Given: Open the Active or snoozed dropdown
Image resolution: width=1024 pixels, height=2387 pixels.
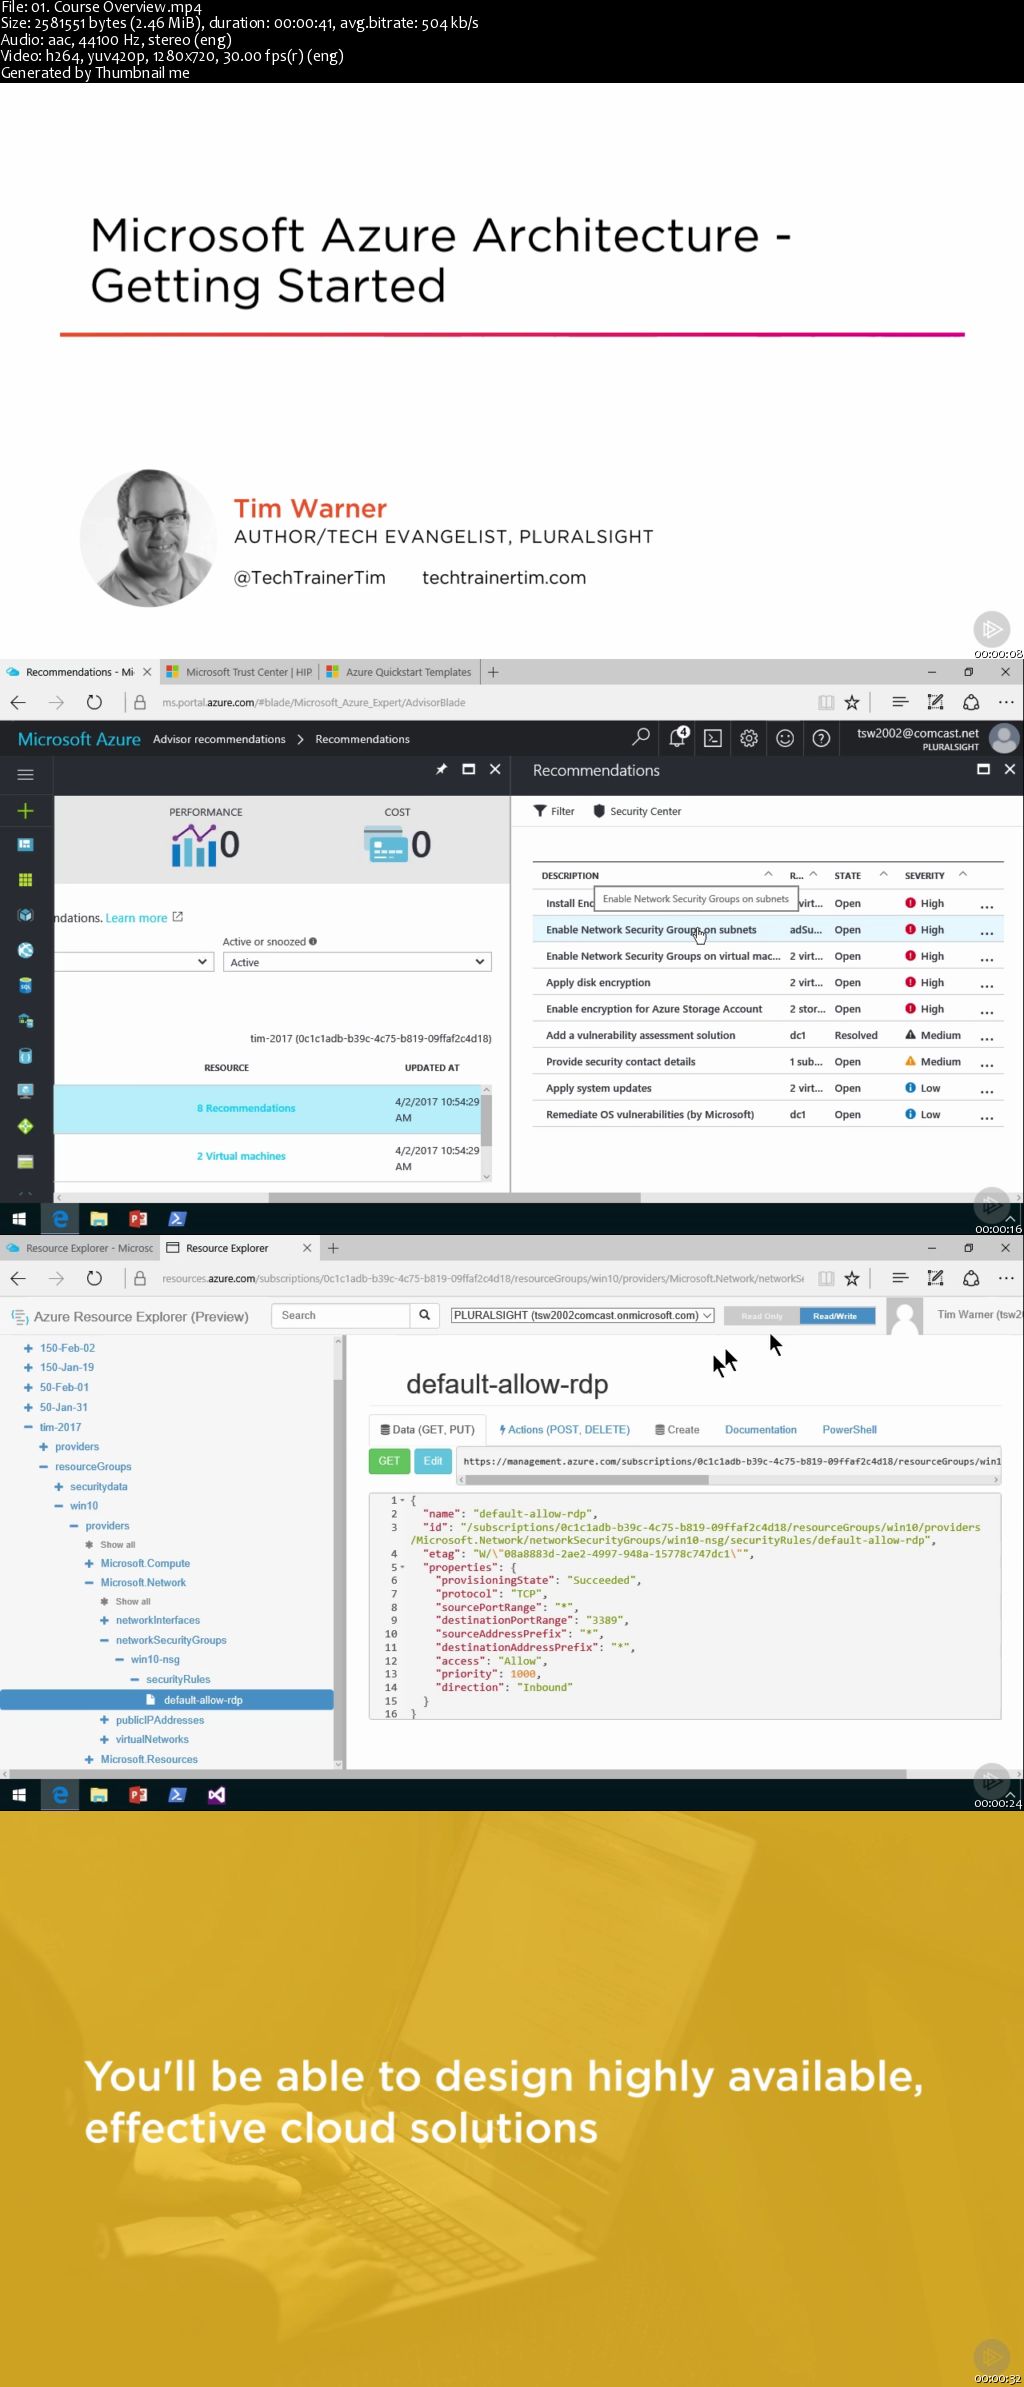Looking at the screenshot, I should click(357, 962).
